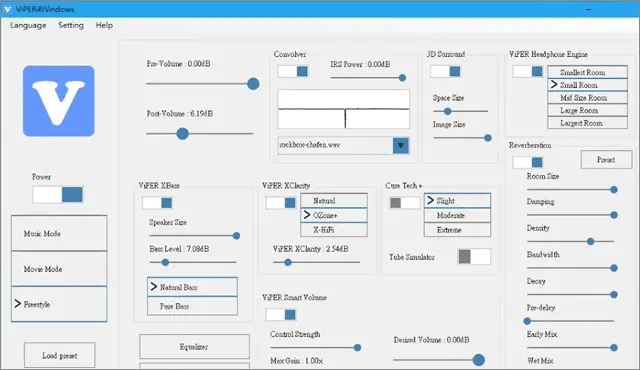Click the Density slider handle
The height and width of the screenshot is (370, 640).
(590, 241)
